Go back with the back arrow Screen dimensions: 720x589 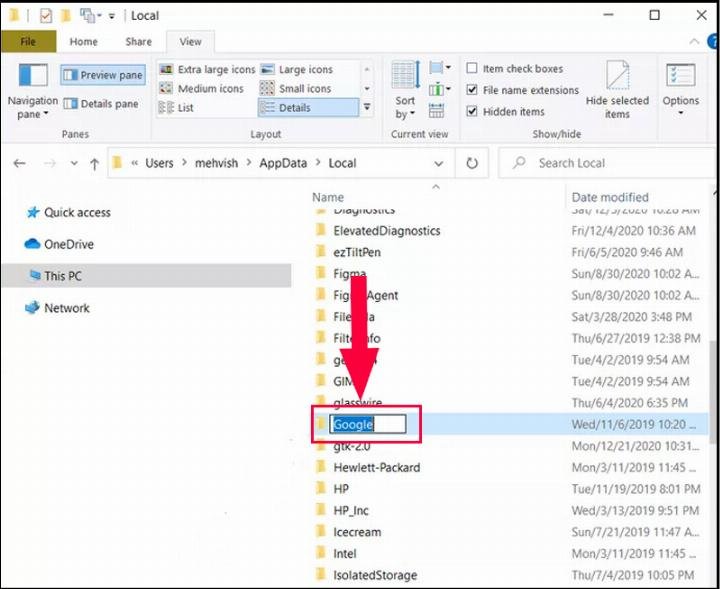tap(19, 163)
